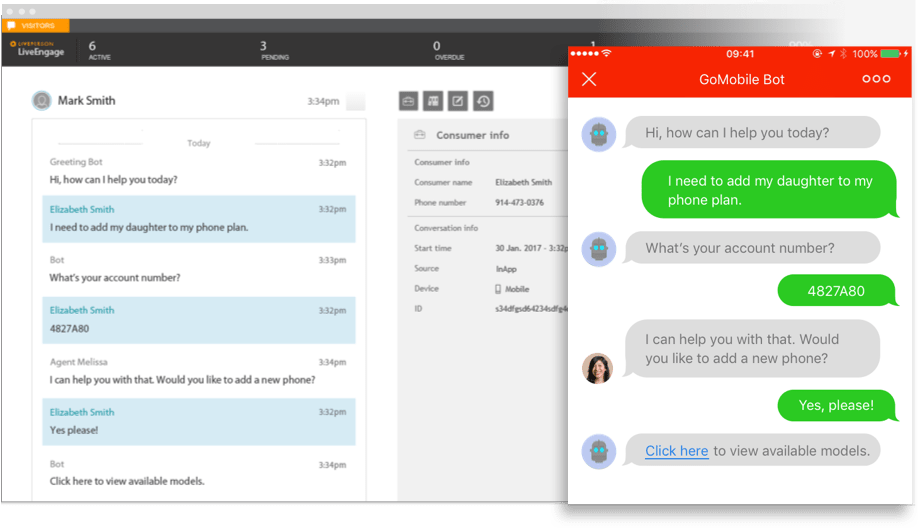The image size is (918, 528).
Task: Close the GoMobile Bot chat with X
Action: coord(589,79)
